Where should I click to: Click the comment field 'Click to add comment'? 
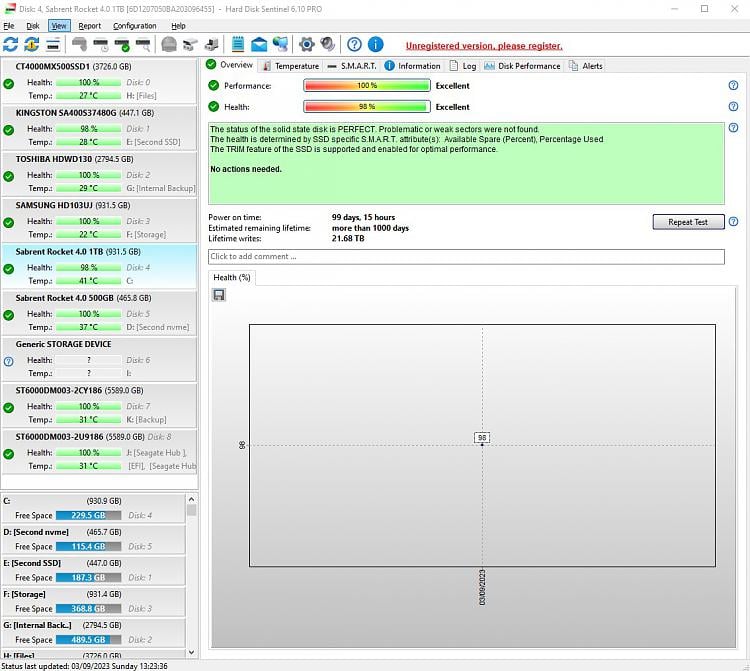coord(466,256)
